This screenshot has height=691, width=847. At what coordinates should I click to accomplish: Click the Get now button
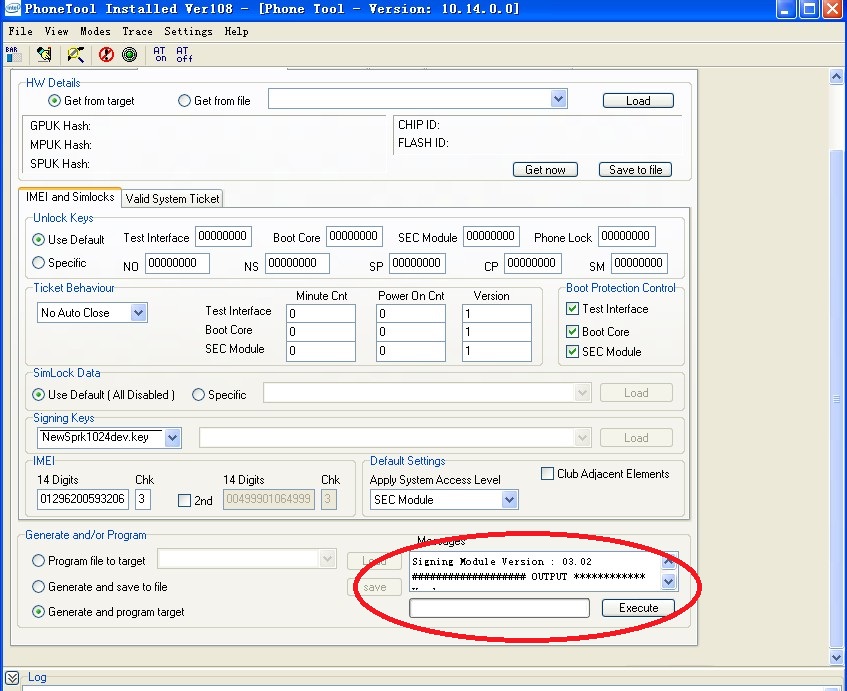click(545, 170)
